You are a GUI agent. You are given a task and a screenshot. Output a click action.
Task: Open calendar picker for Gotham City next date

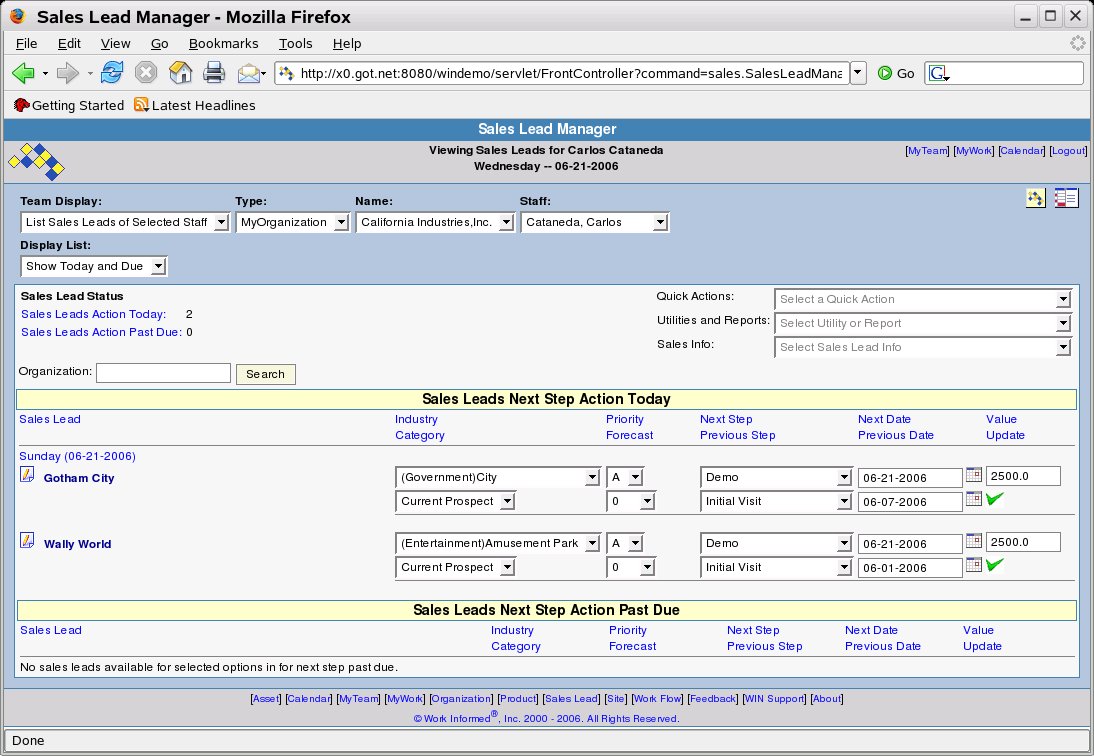point(973,475)
